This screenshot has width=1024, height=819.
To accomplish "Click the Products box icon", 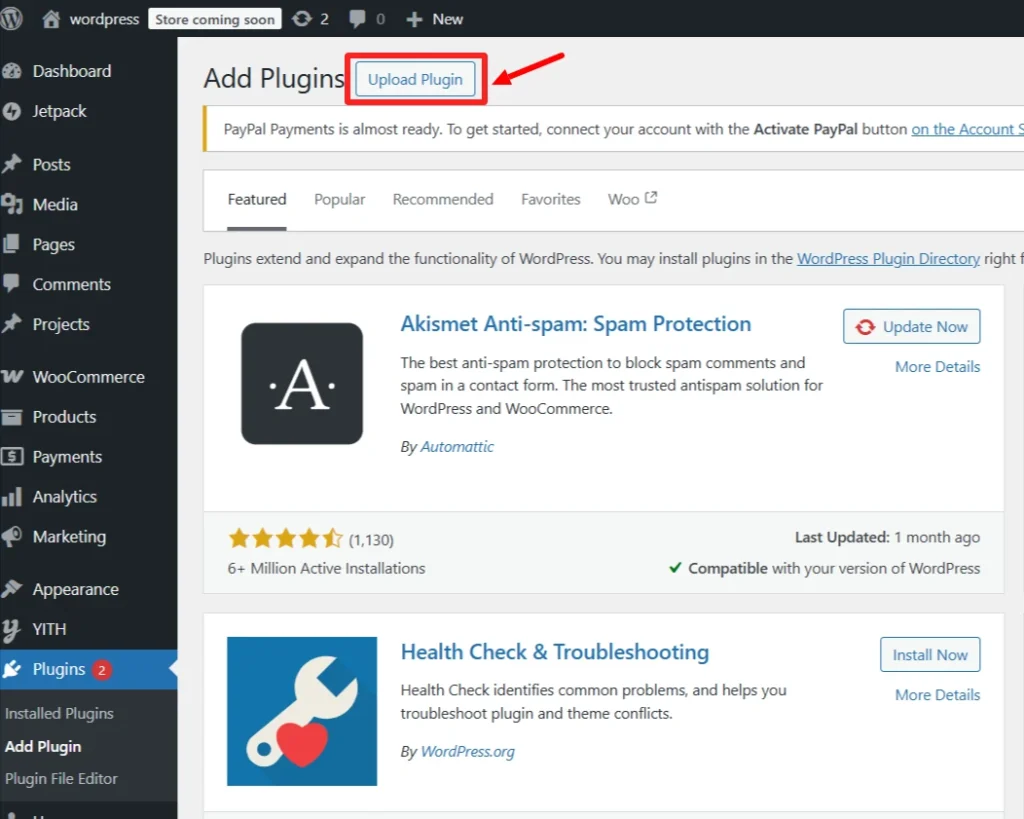I will [x=12, y=417].
